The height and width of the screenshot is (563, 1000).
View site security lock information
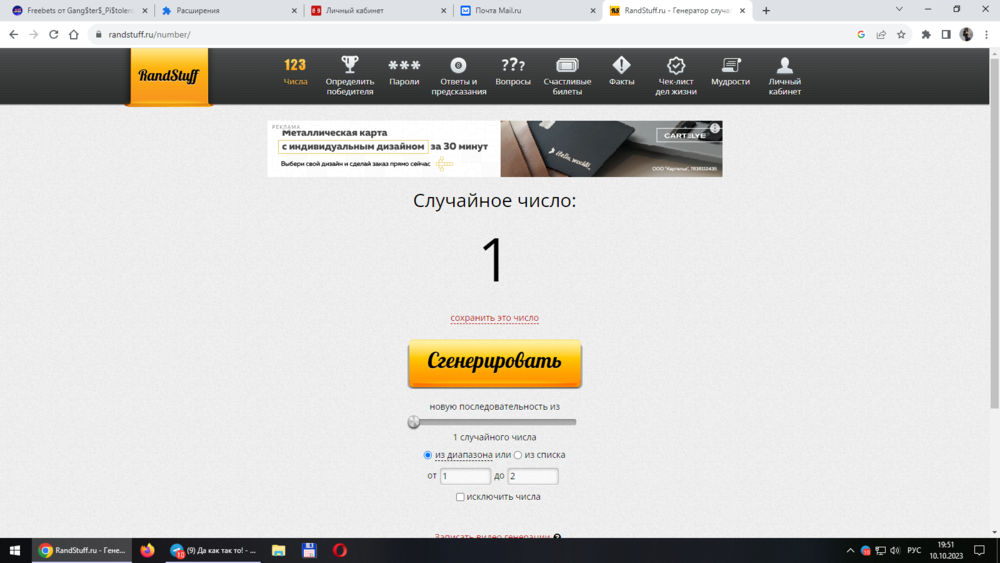[98, 34]
